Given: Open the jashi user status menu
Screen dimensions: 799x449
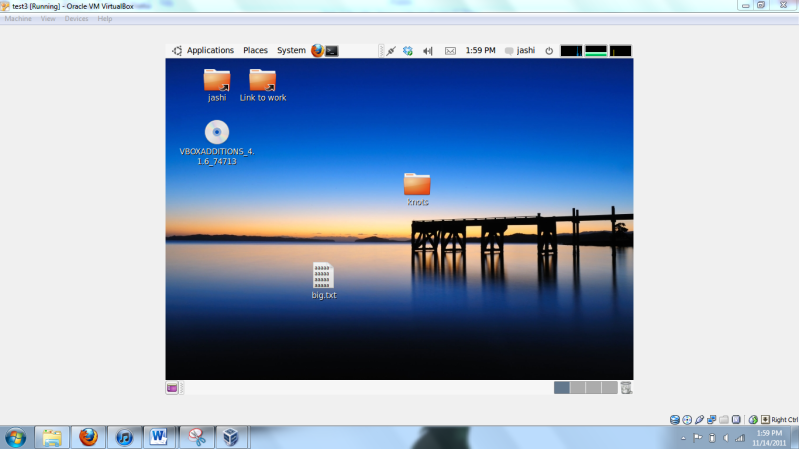Looking at the screenshot, I should tap(520, 50).
